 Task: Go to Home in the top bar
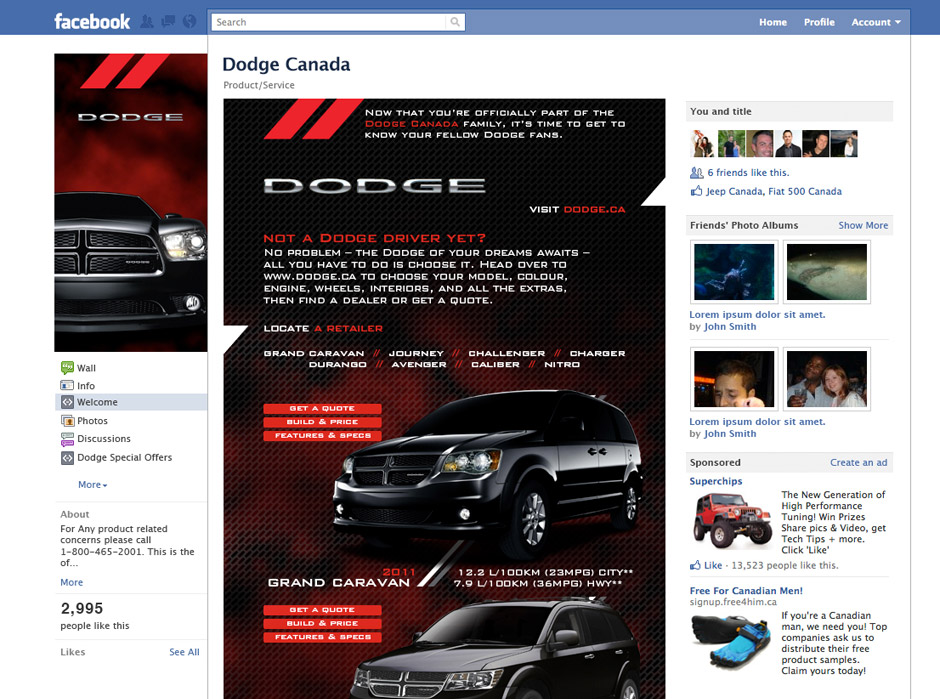click(773, 22)
